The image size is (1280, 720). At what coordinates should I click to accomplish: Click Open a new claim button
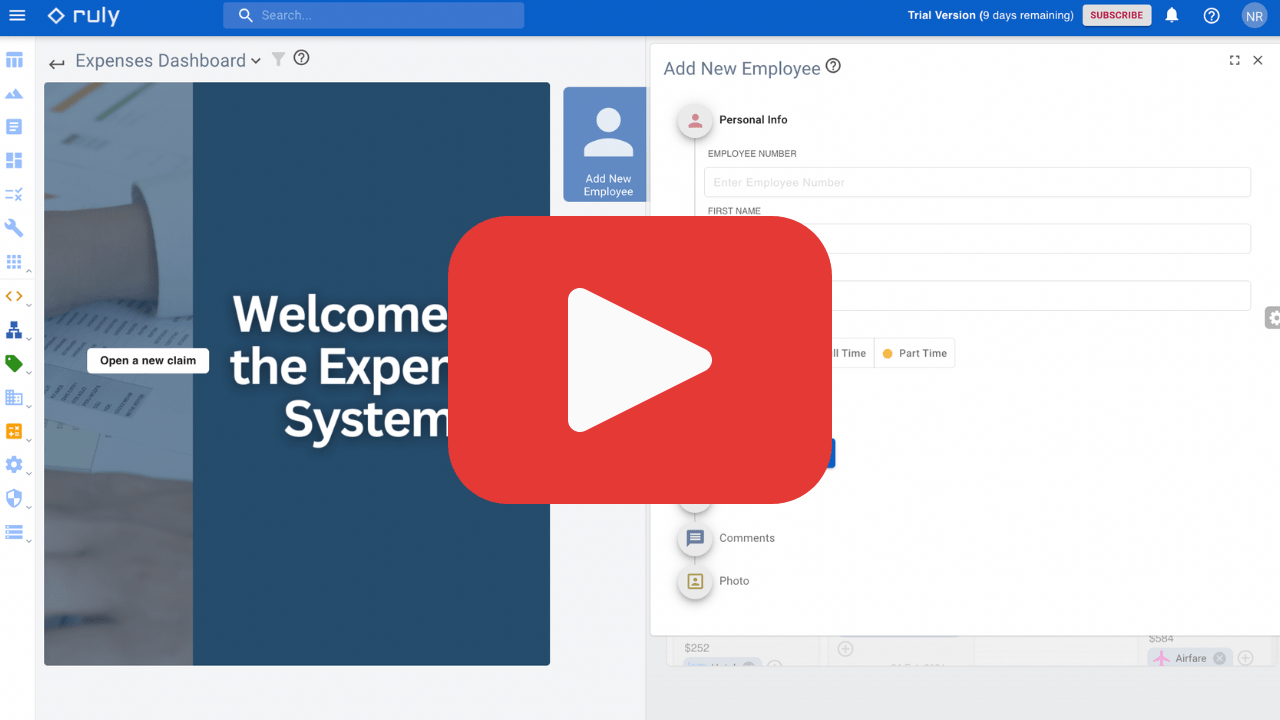pyautogui.click(x=148, y=361)
